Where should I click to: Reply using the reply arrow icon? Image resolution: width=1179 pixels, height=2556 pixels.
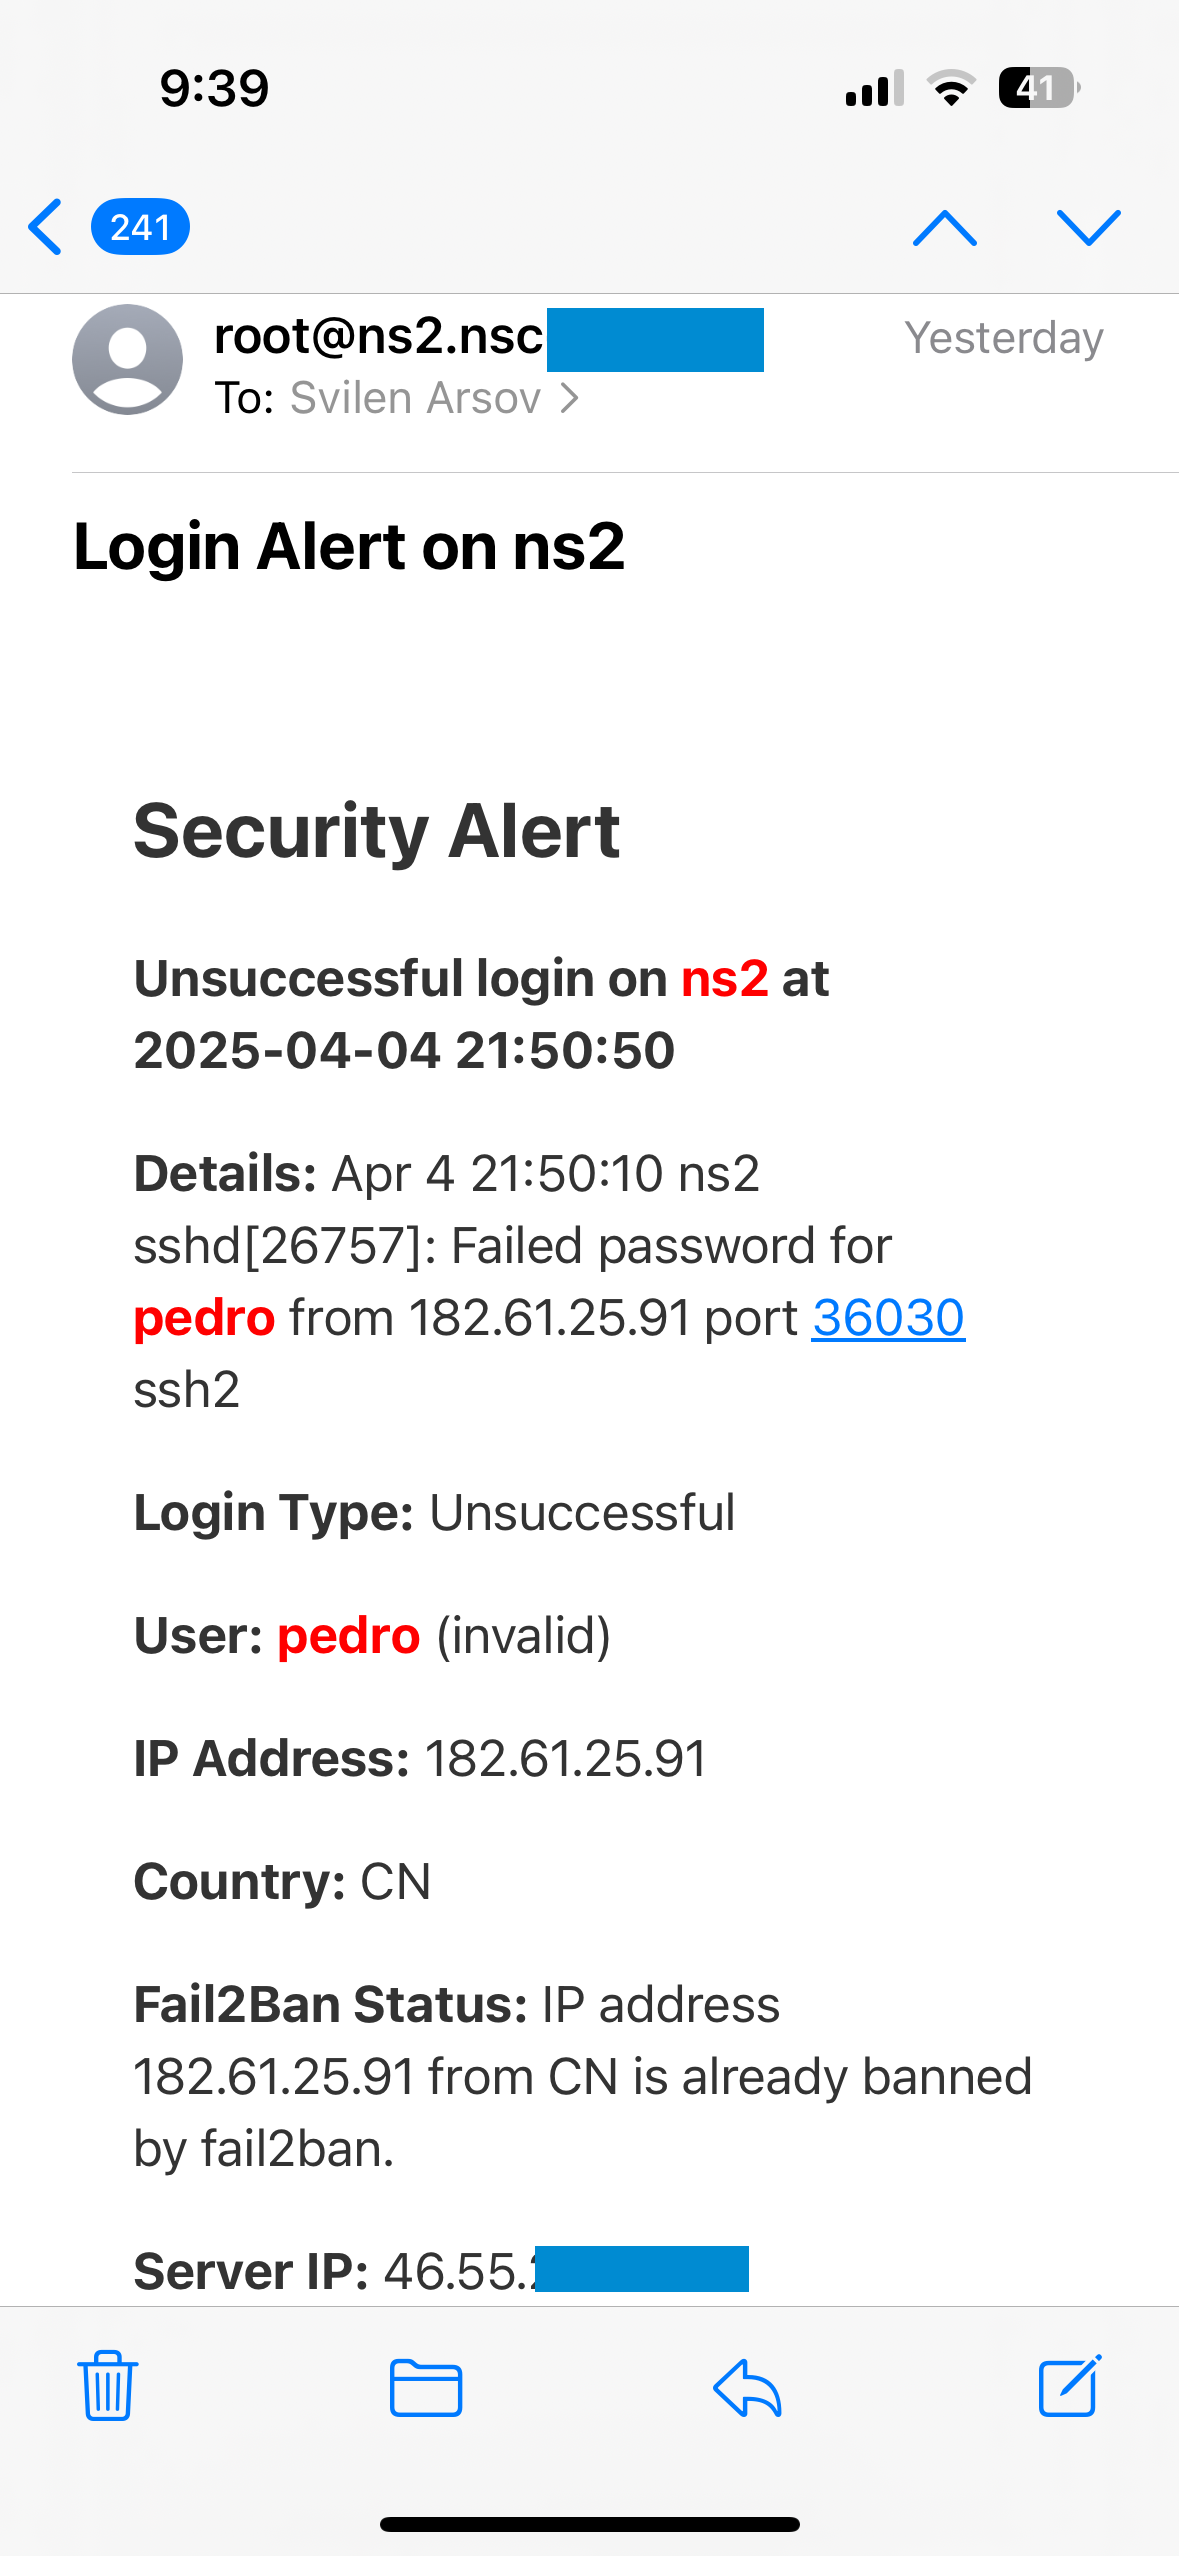click(747, 2388)
